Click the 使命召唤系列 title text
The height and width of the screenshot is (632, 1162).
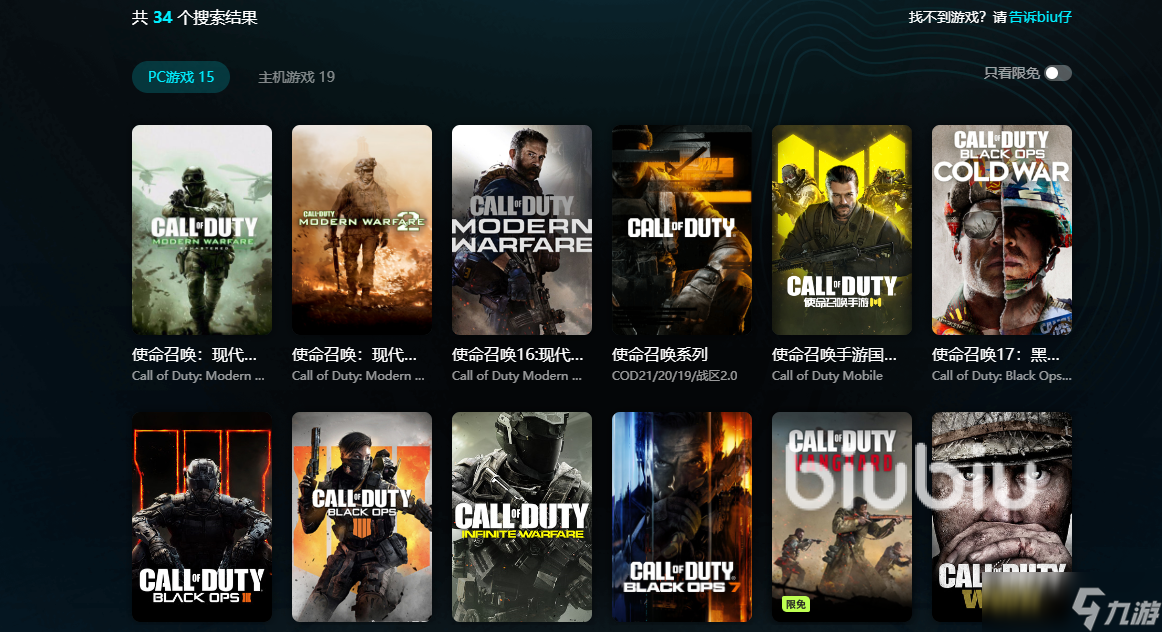(x=660, y=355)
